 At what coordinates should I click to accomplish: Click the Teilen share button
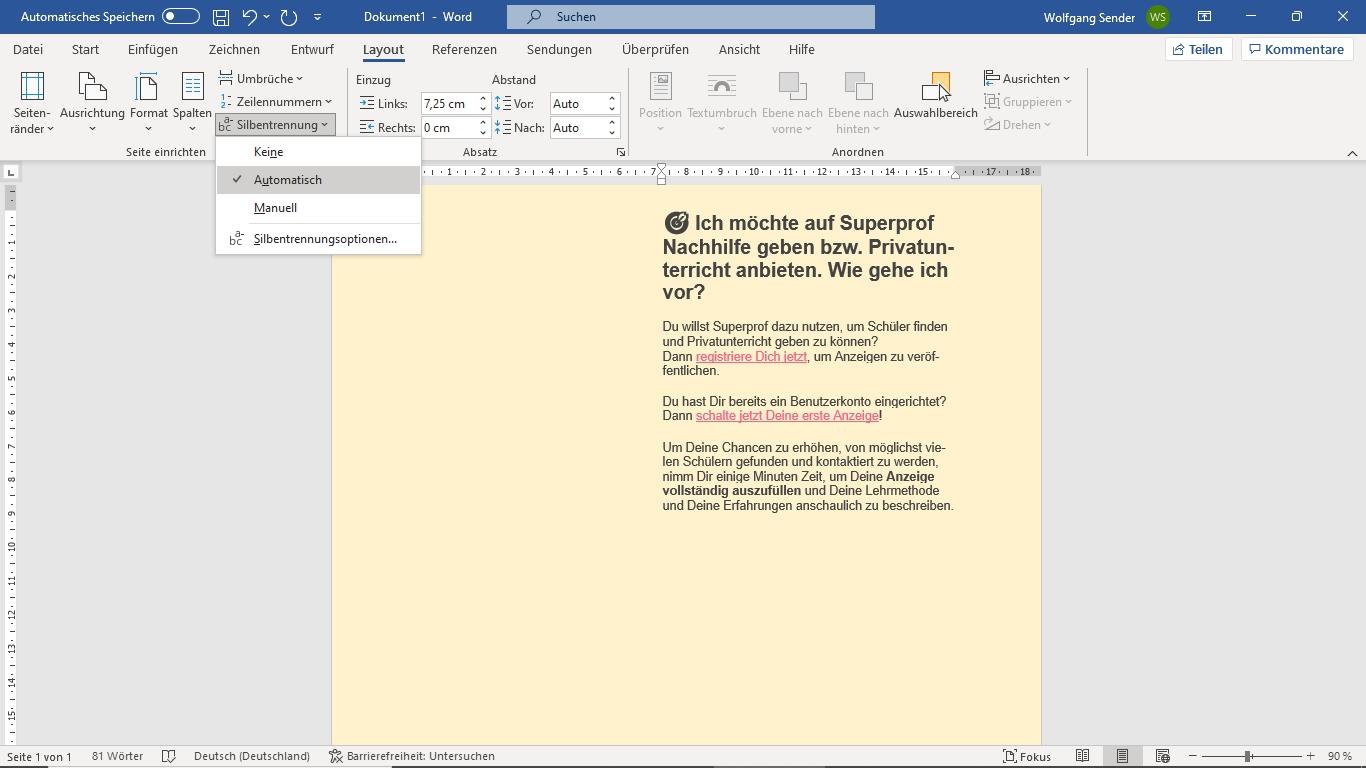(1198, 49)
